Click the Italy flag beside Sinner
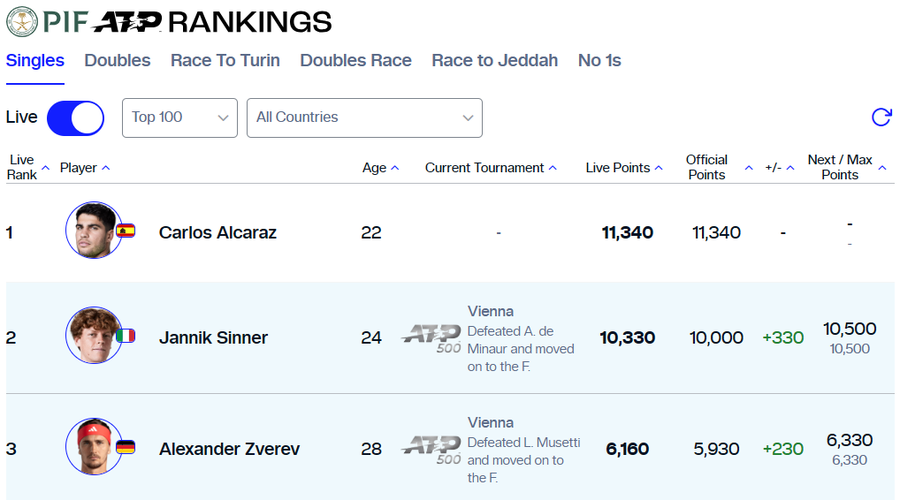Image resolution: width=900 pixels, height=500 pixels. pos(126,336)
